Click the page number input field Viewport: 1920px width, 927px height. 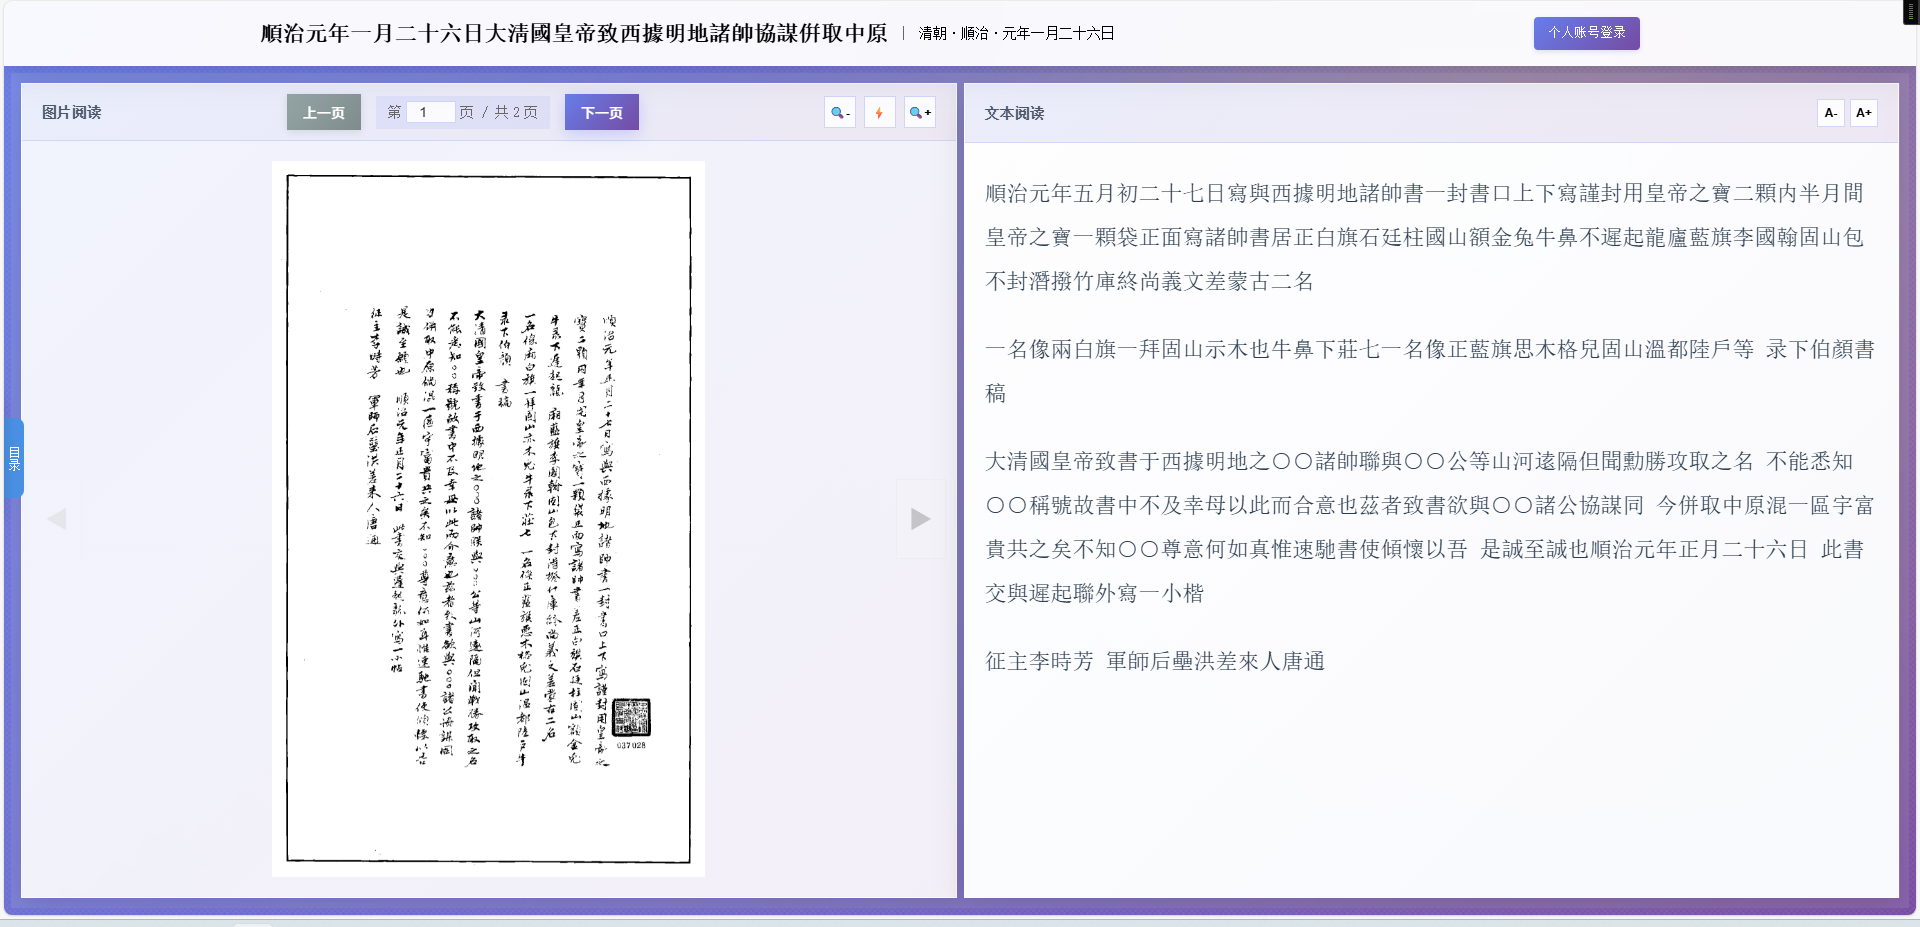tap(430, 112)
